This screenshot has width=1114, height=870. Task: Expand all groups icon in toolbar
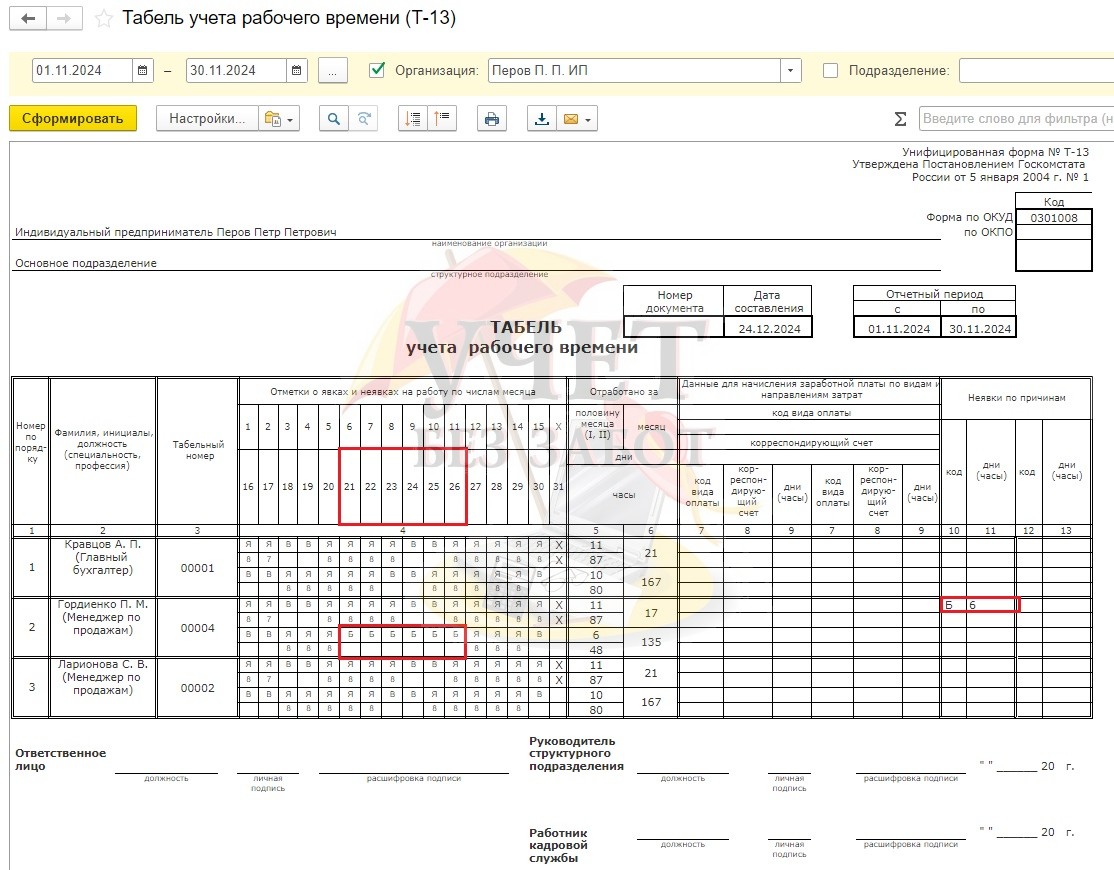(413, 119)
